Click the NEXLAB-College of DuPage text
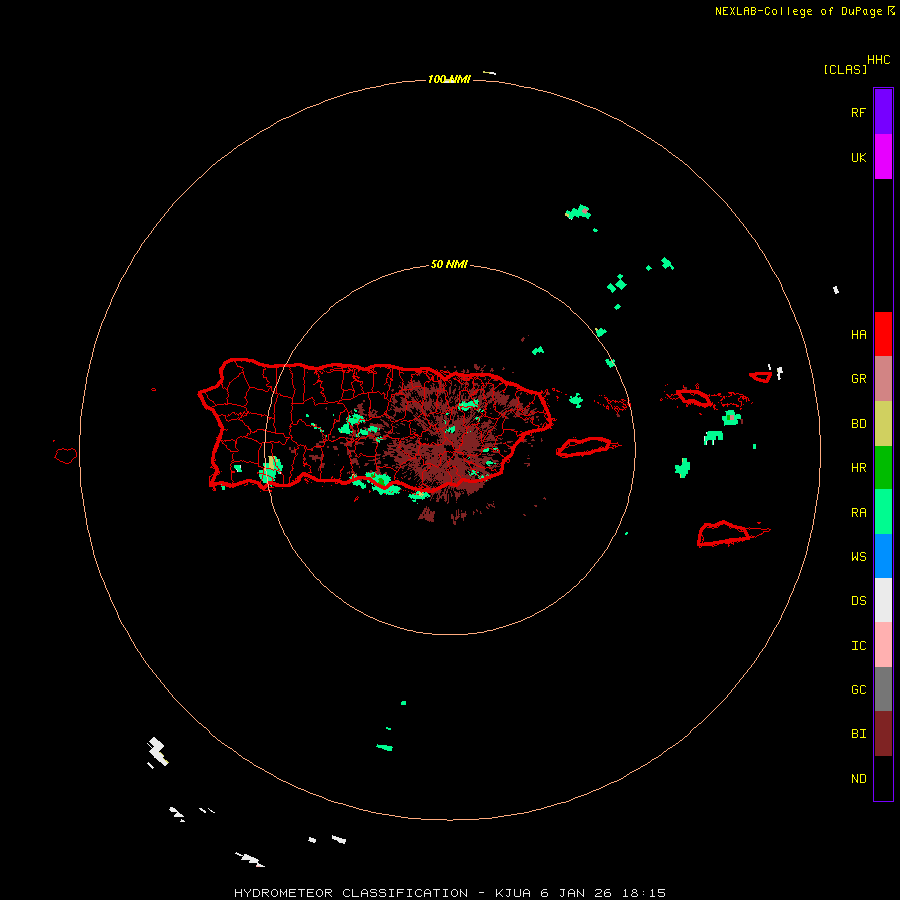This screenshot has width=900, height=900. pos(798,11)
